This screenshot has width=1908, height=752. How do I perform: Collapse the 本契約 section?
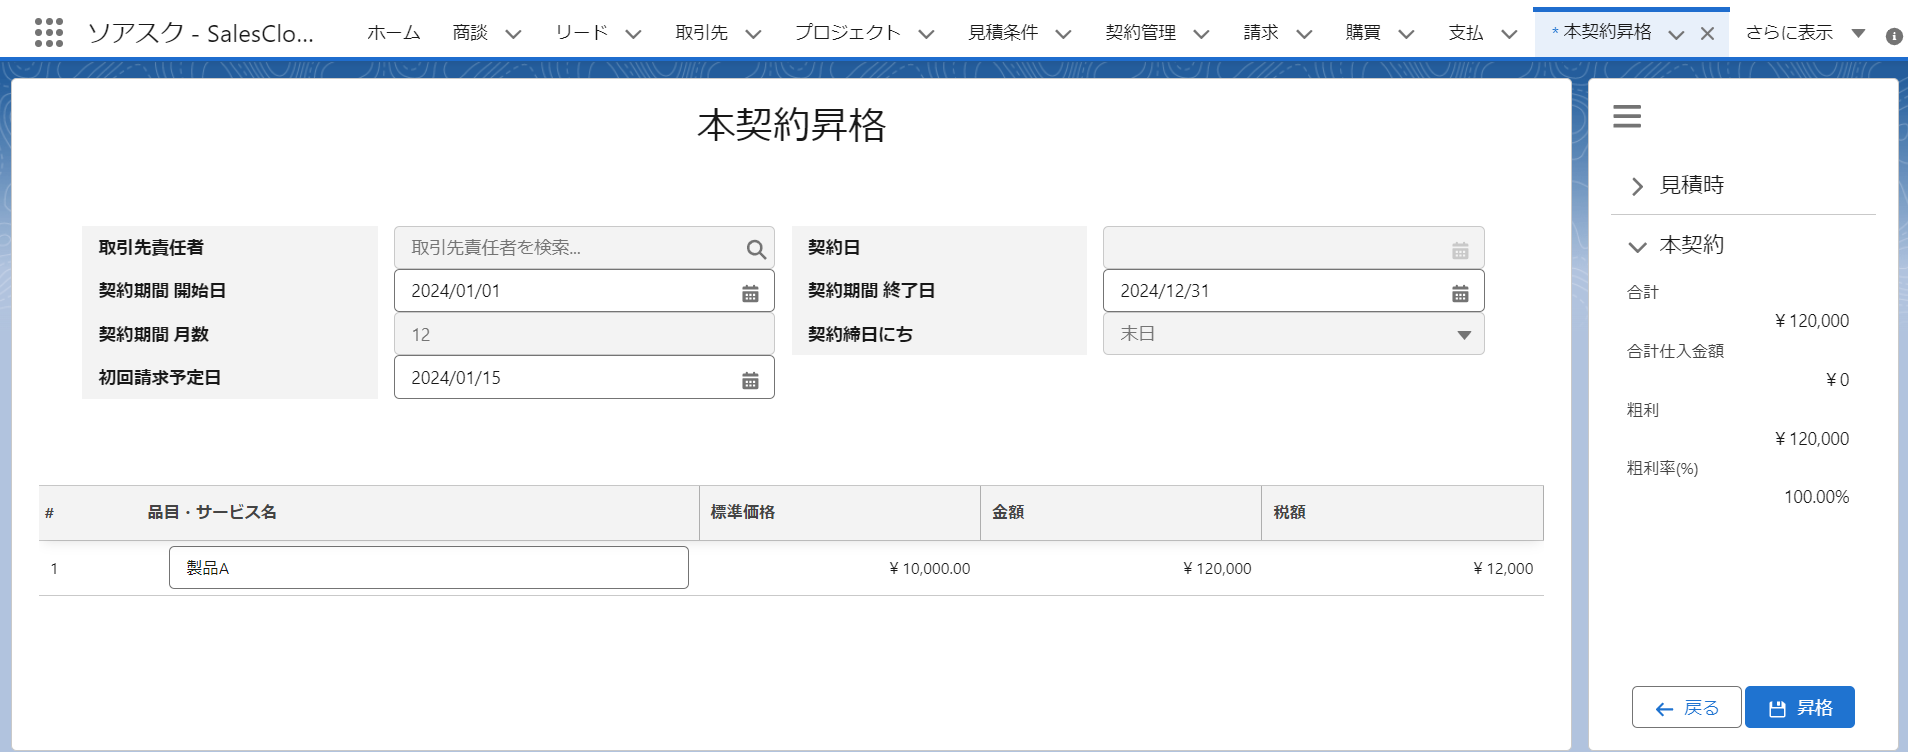(x=1637, y=246)
